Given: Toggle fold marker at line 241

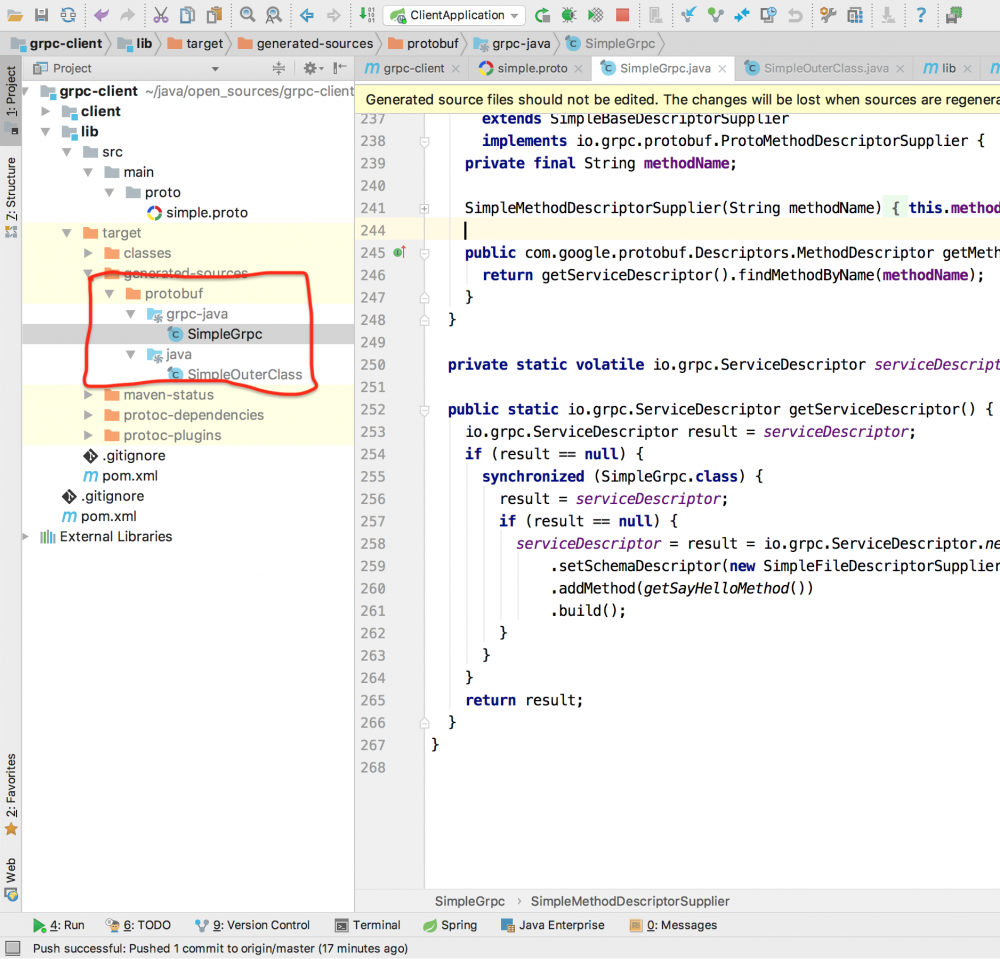Looking at the screenshot, I should pyautogui.click(x=425, y=208).
